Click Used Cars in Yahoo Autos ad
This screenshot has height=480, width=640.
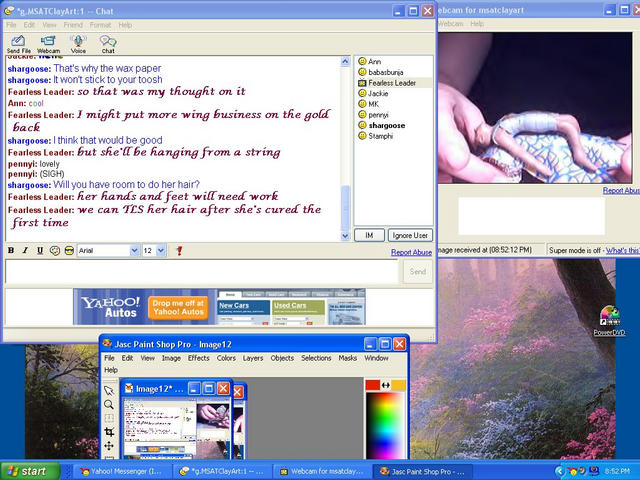coord(290,305)
